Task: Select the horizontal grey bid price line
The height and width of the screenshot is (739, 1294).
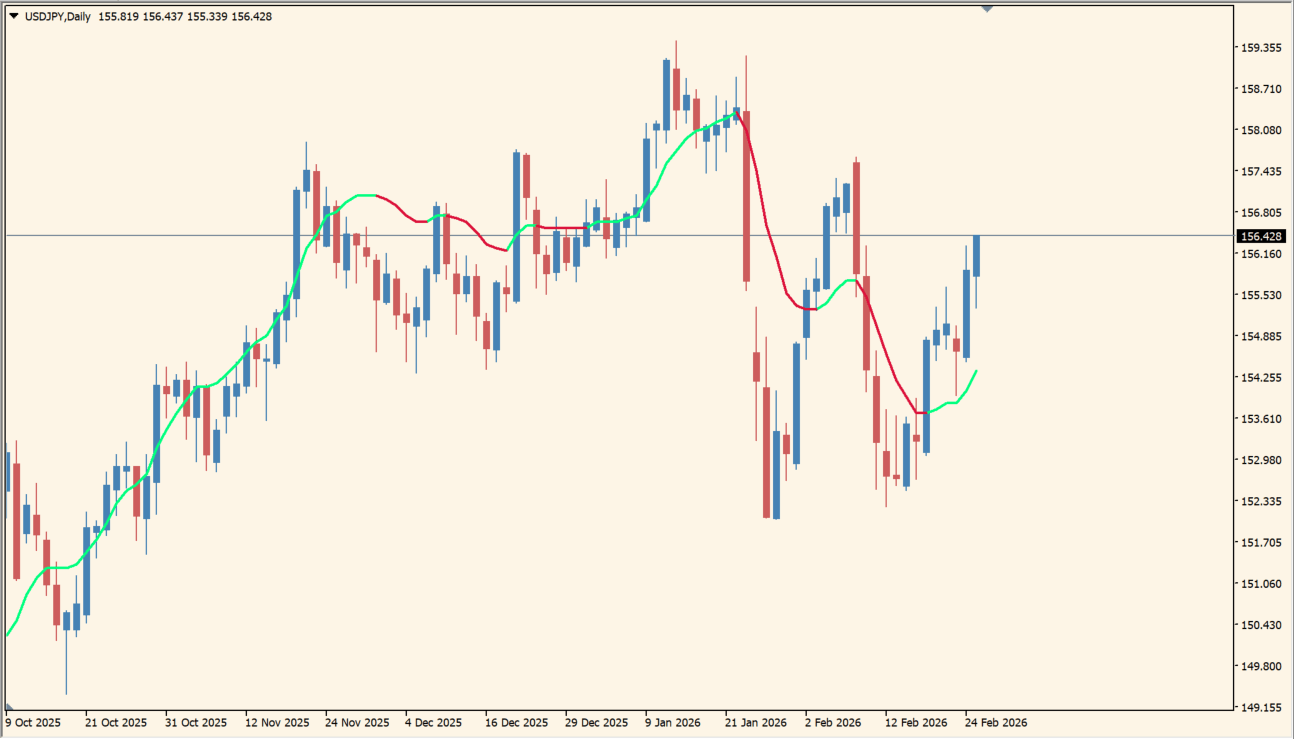Action: tap(600, 236)
